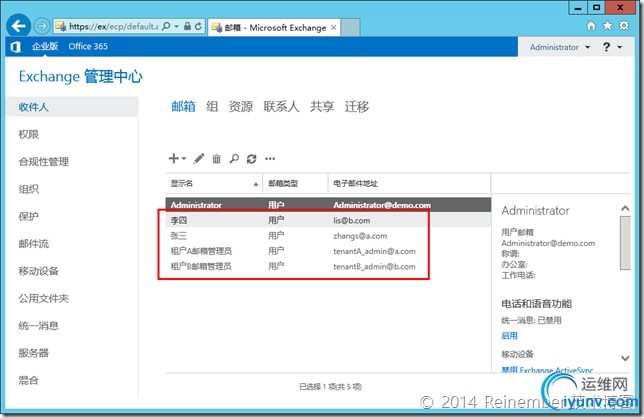
Task: Click the zhangs@a.com email cell
Action: click(360, 236)
